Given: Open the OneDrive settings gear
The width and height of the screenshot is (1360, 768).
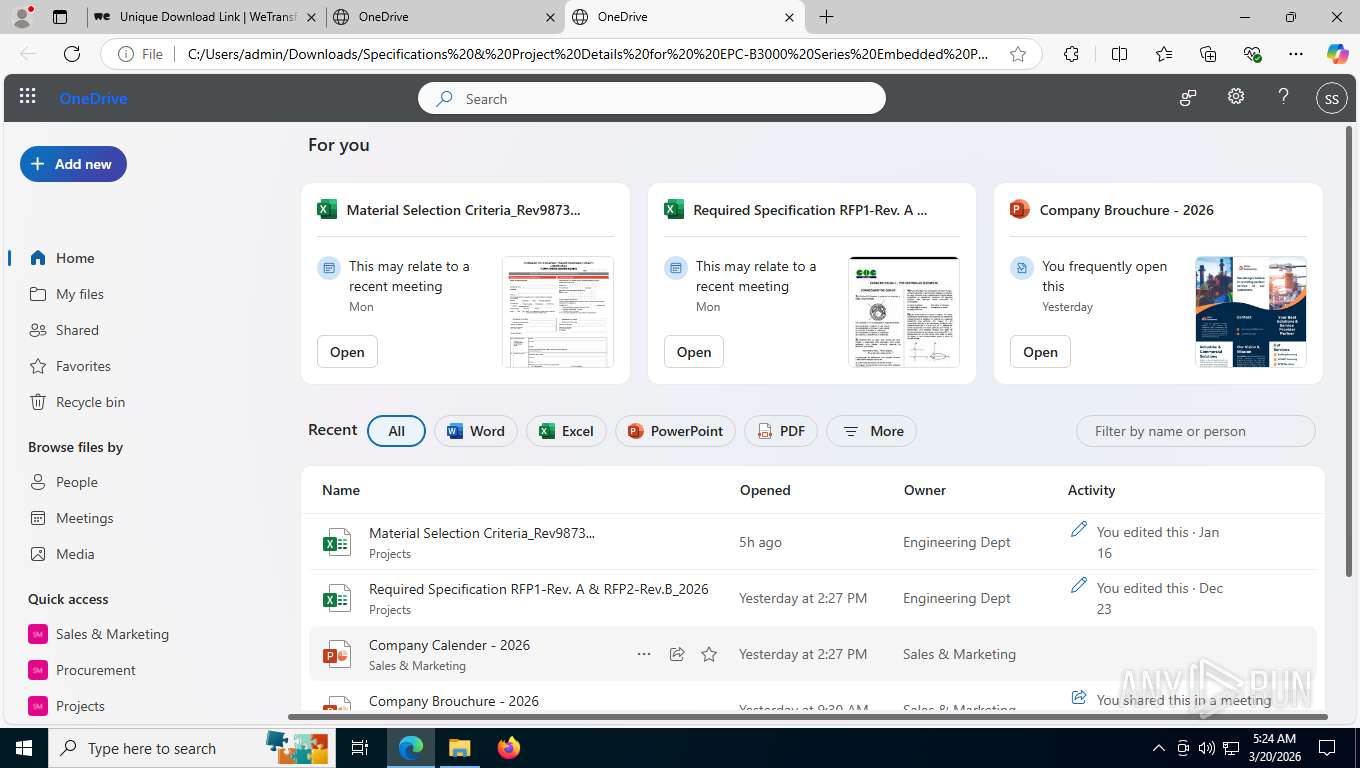Looking at the screenshot, I should 1236,97.
